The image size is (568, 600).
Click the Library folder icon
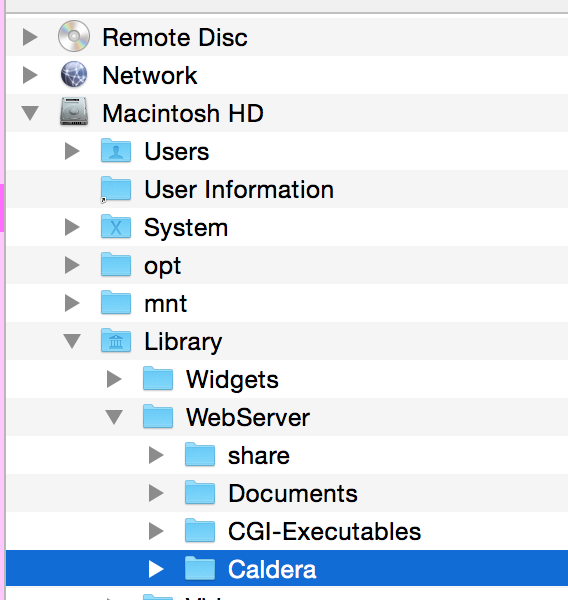(x=116, y=340)
